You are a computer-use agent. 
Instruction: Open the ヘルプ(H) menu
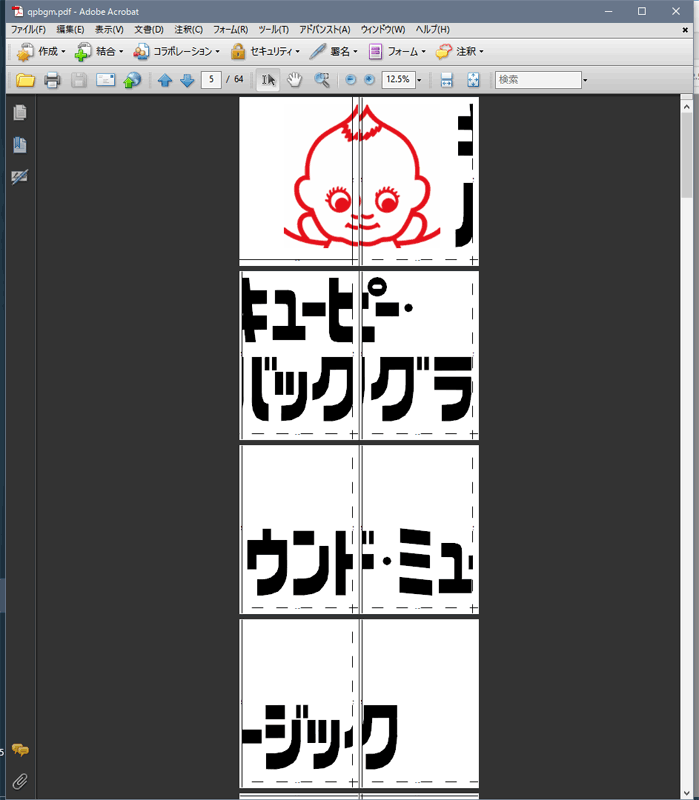coord(433,30)
